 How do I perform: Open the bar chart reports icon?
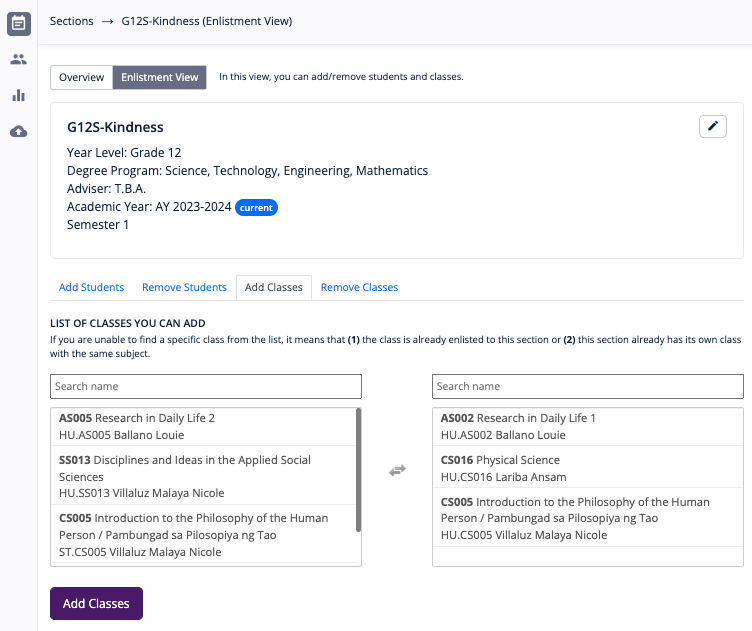coord(18,96)
